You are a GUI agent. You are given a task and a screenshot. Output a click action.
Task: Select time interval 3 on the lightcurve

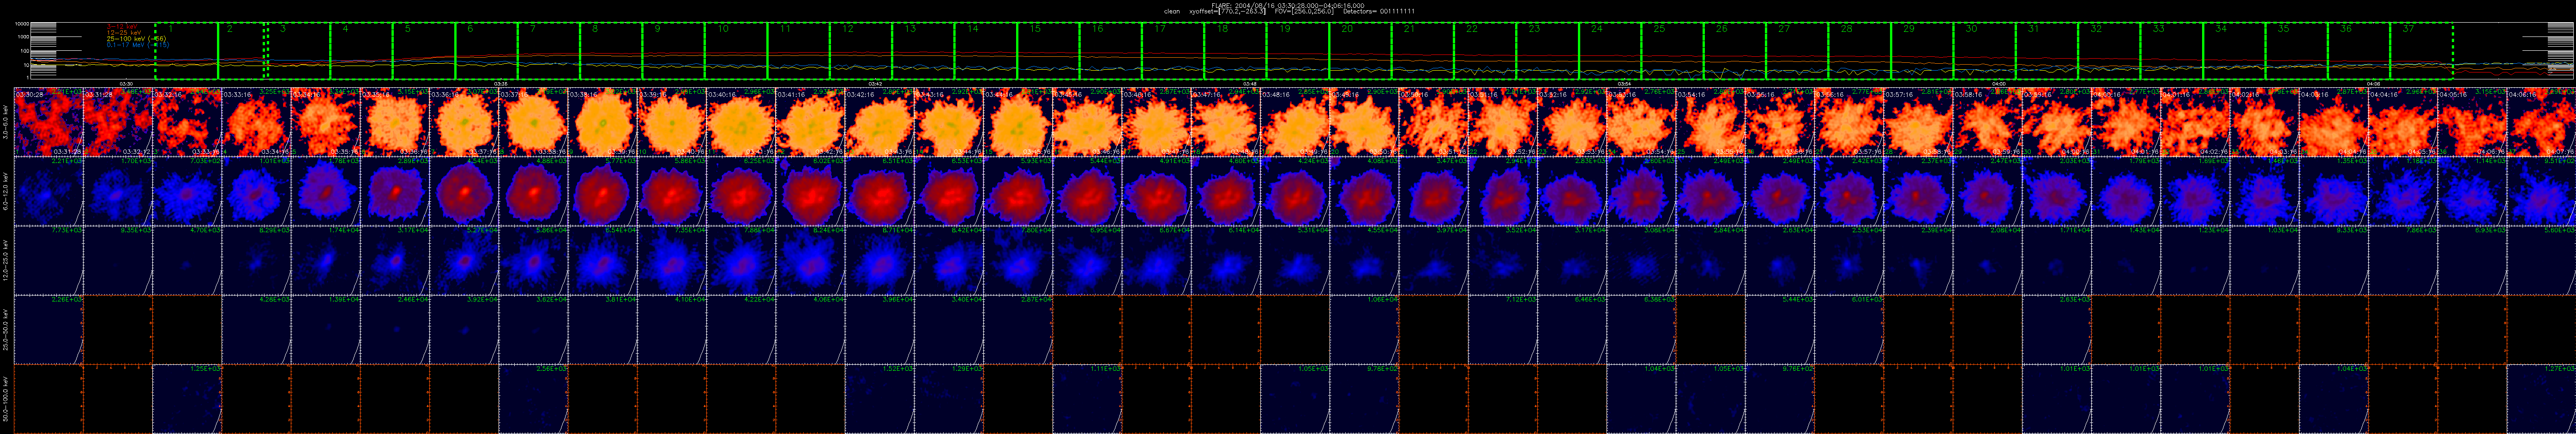[299, 51]
